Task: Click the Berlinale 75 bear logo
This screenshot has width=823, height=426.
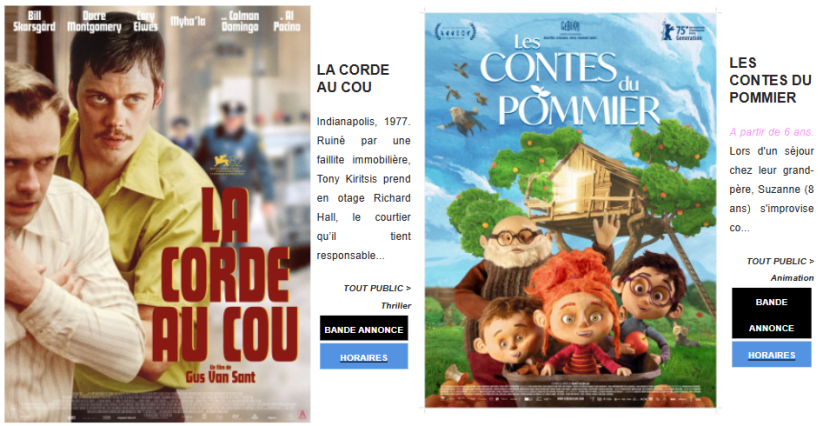Action: [x=681, y=30]
